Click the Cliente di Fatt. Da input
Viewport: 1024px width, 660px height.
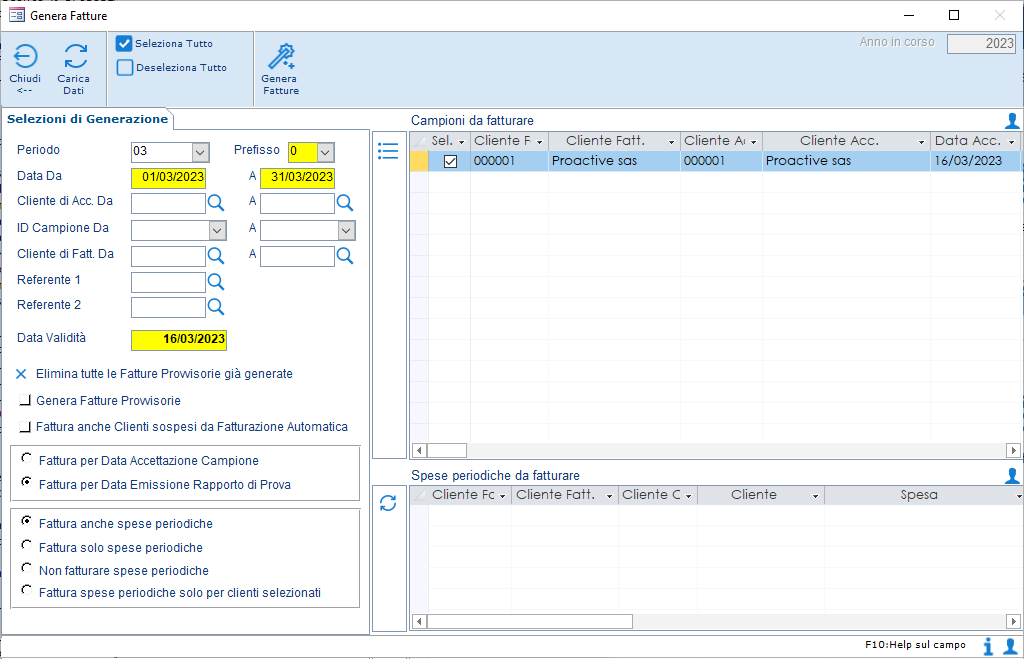click(168, 257)
